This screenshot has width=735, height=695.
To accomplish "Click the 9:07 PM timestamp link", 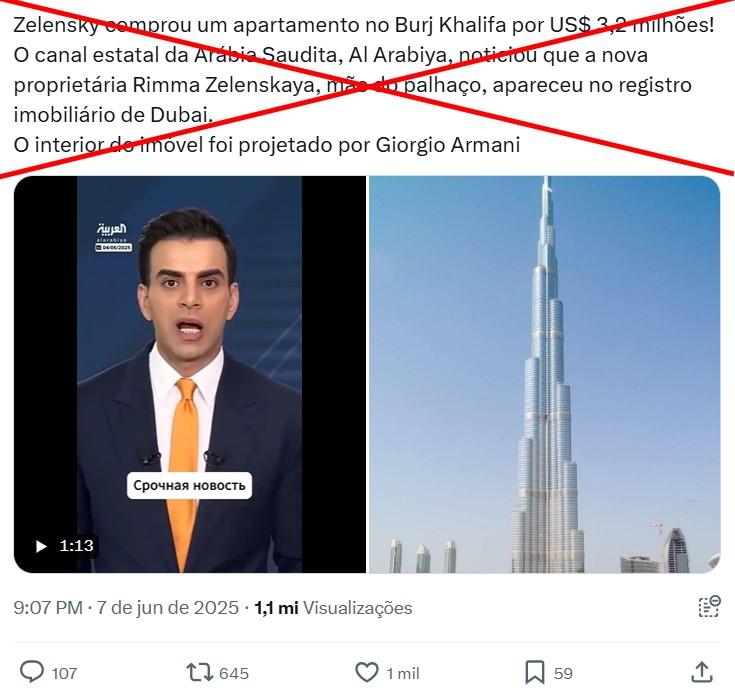I will tap(48, 608).
